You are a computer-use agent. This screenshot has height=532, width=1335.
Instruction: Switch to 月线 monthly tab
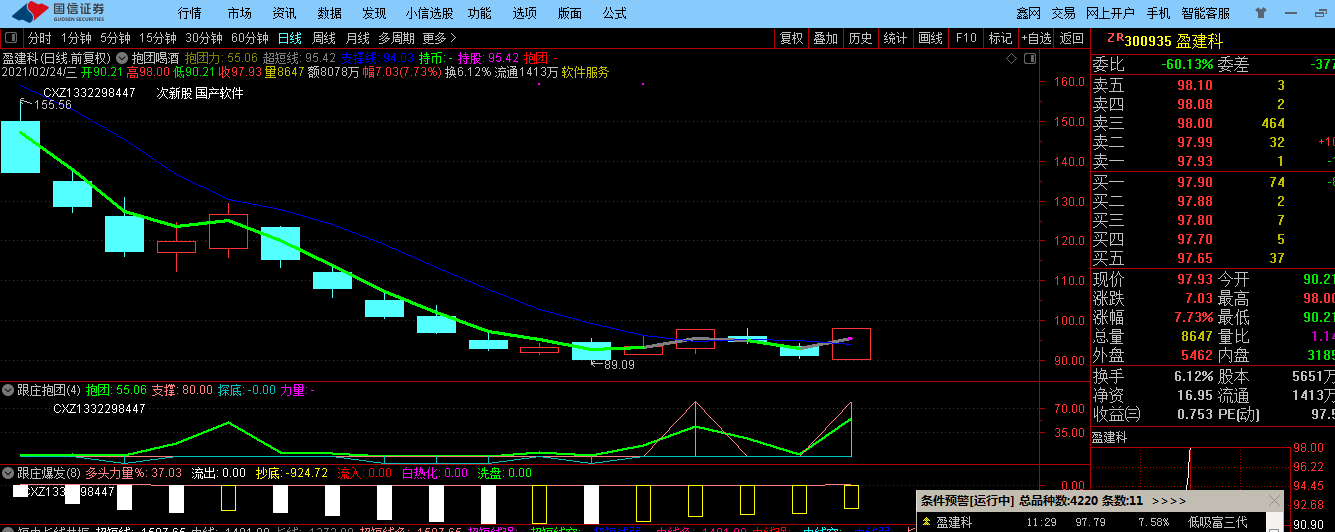point(357,38)
